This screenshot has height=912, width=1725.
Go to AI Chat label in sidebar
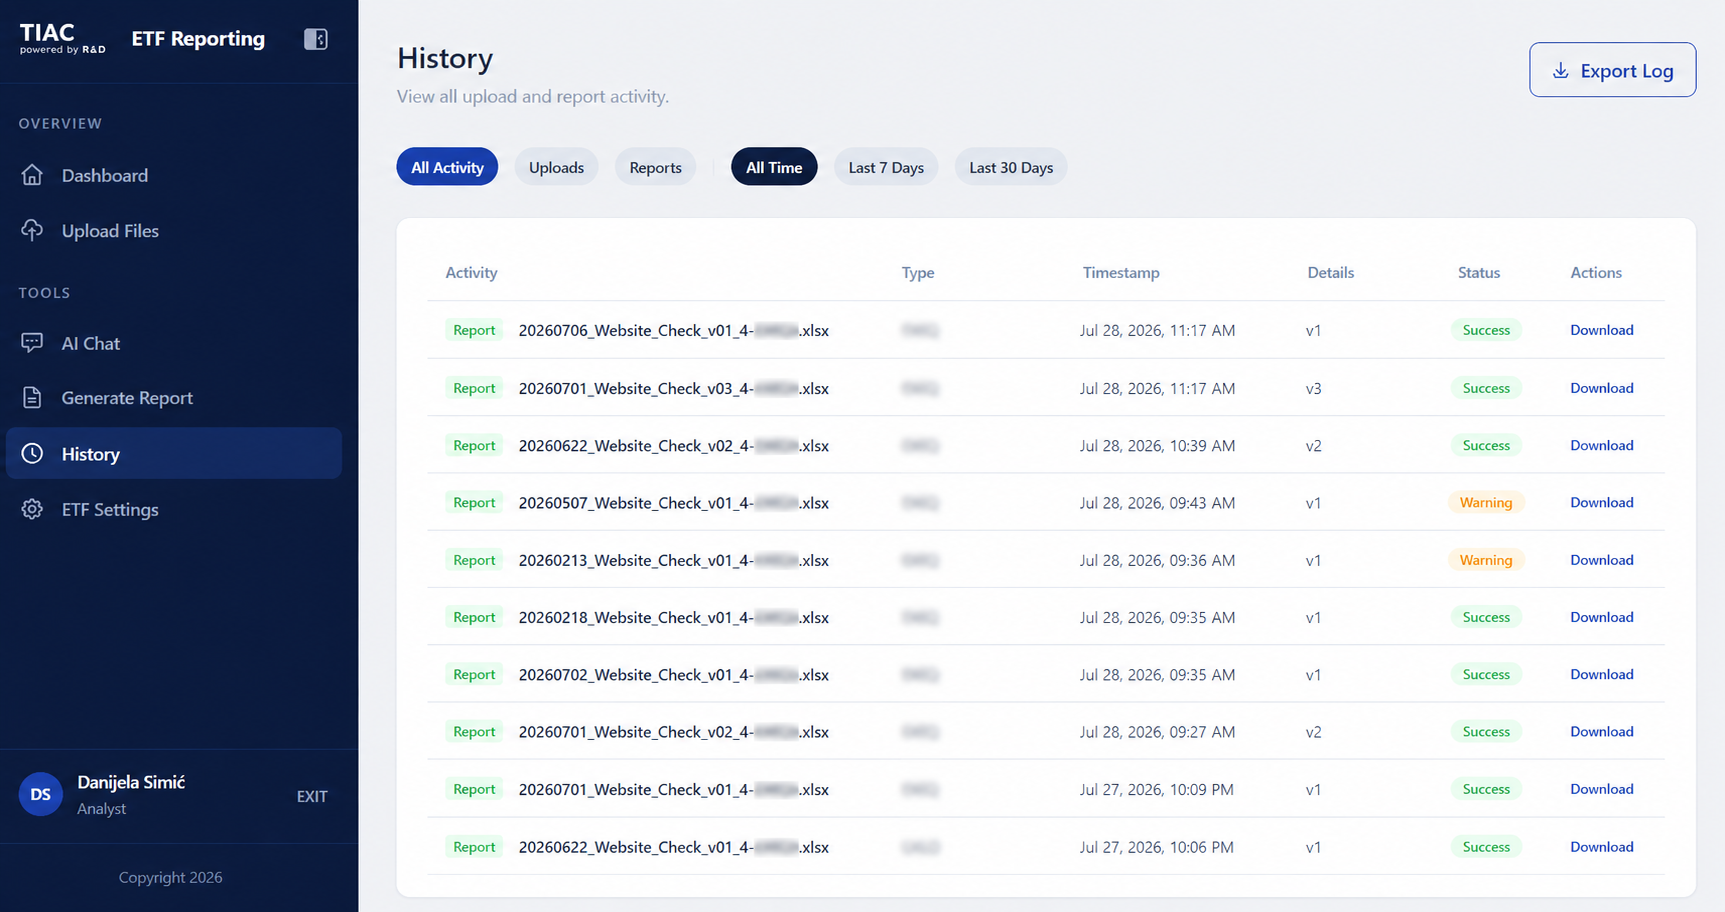91,343
